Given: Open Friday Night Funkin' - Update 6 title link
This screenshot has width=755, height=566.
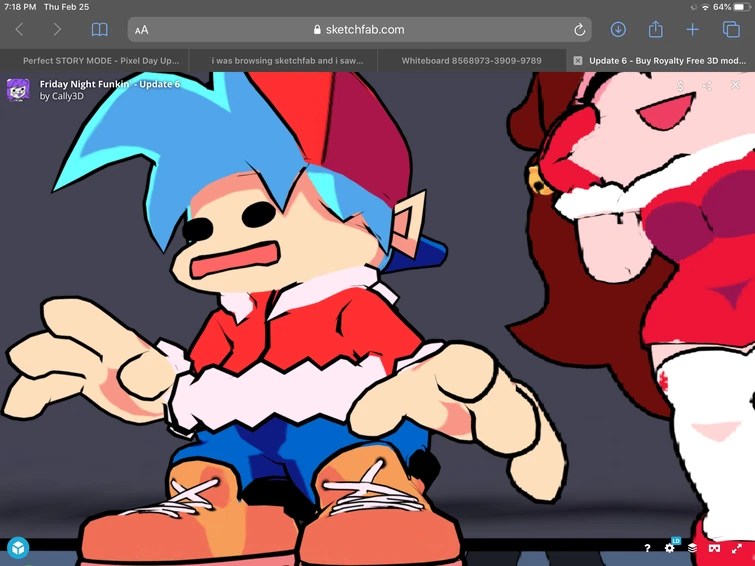Looking at the screenshot, I should tap(110, 84).
